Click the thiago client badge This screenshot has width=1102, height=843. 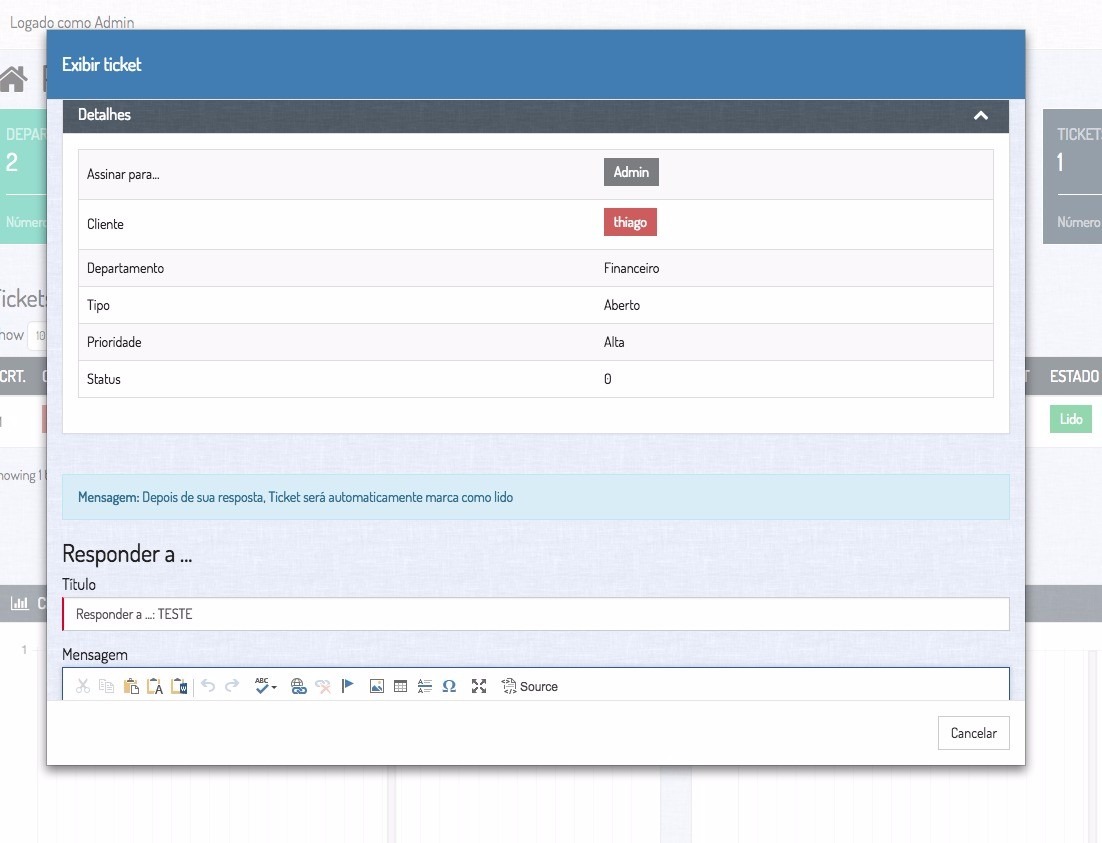coord(630,223)
